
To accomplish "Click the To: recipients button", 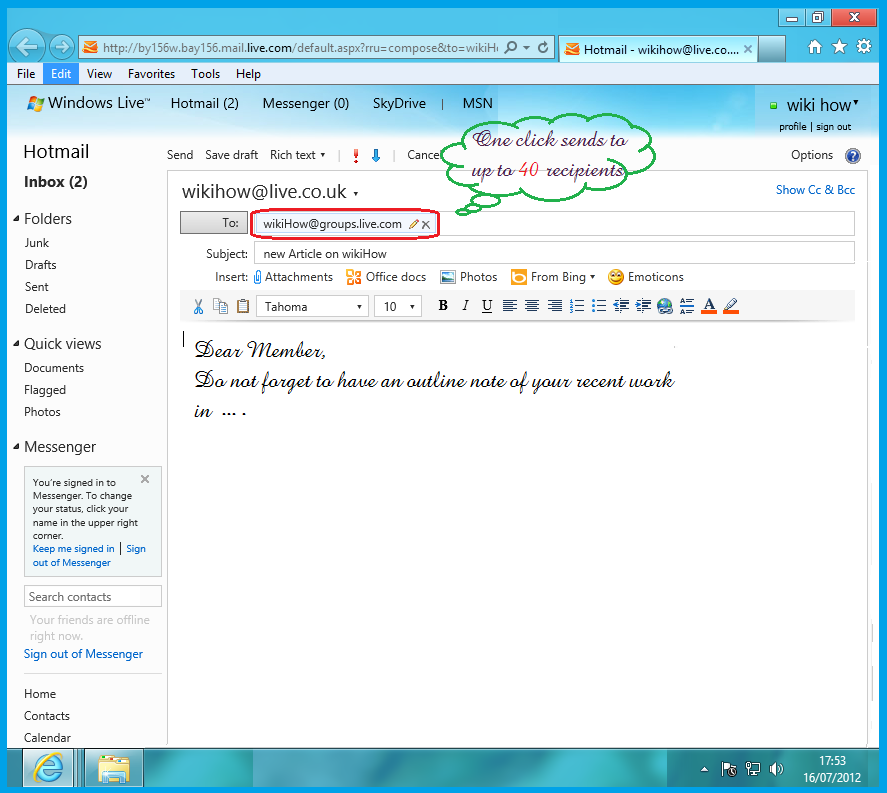I will tap(214, 223).
